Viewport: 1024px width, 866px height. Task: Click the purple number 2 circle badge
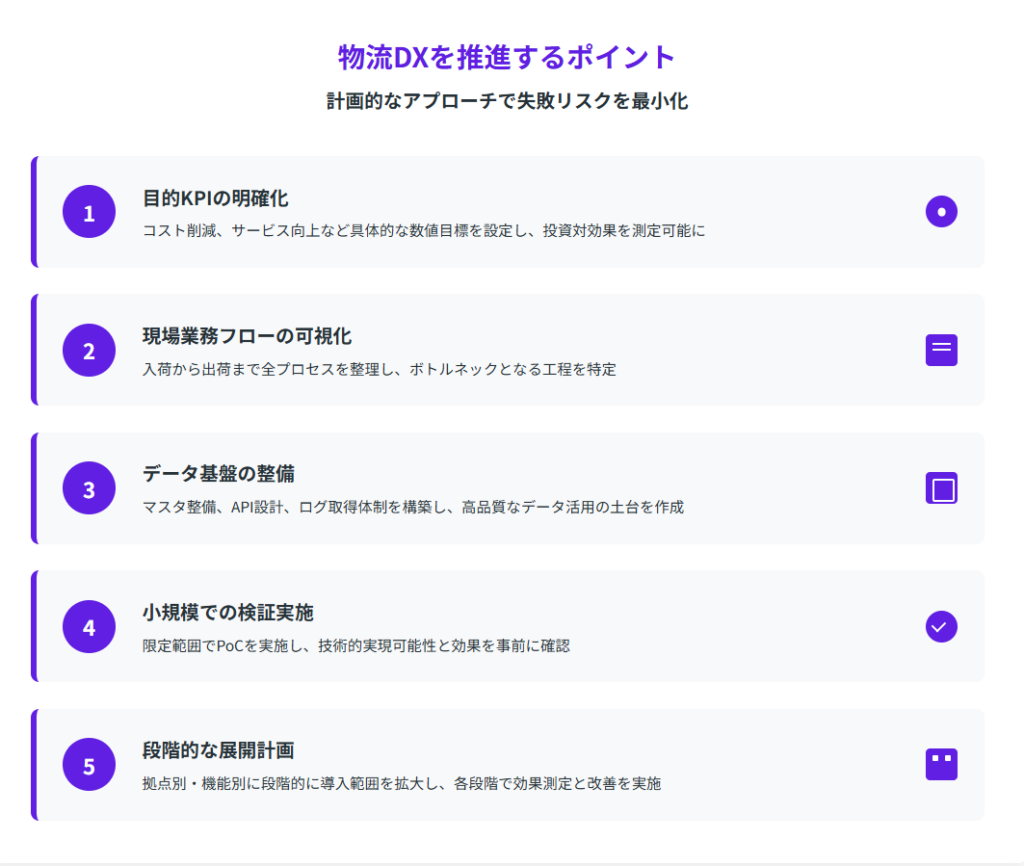pos(89,350)
